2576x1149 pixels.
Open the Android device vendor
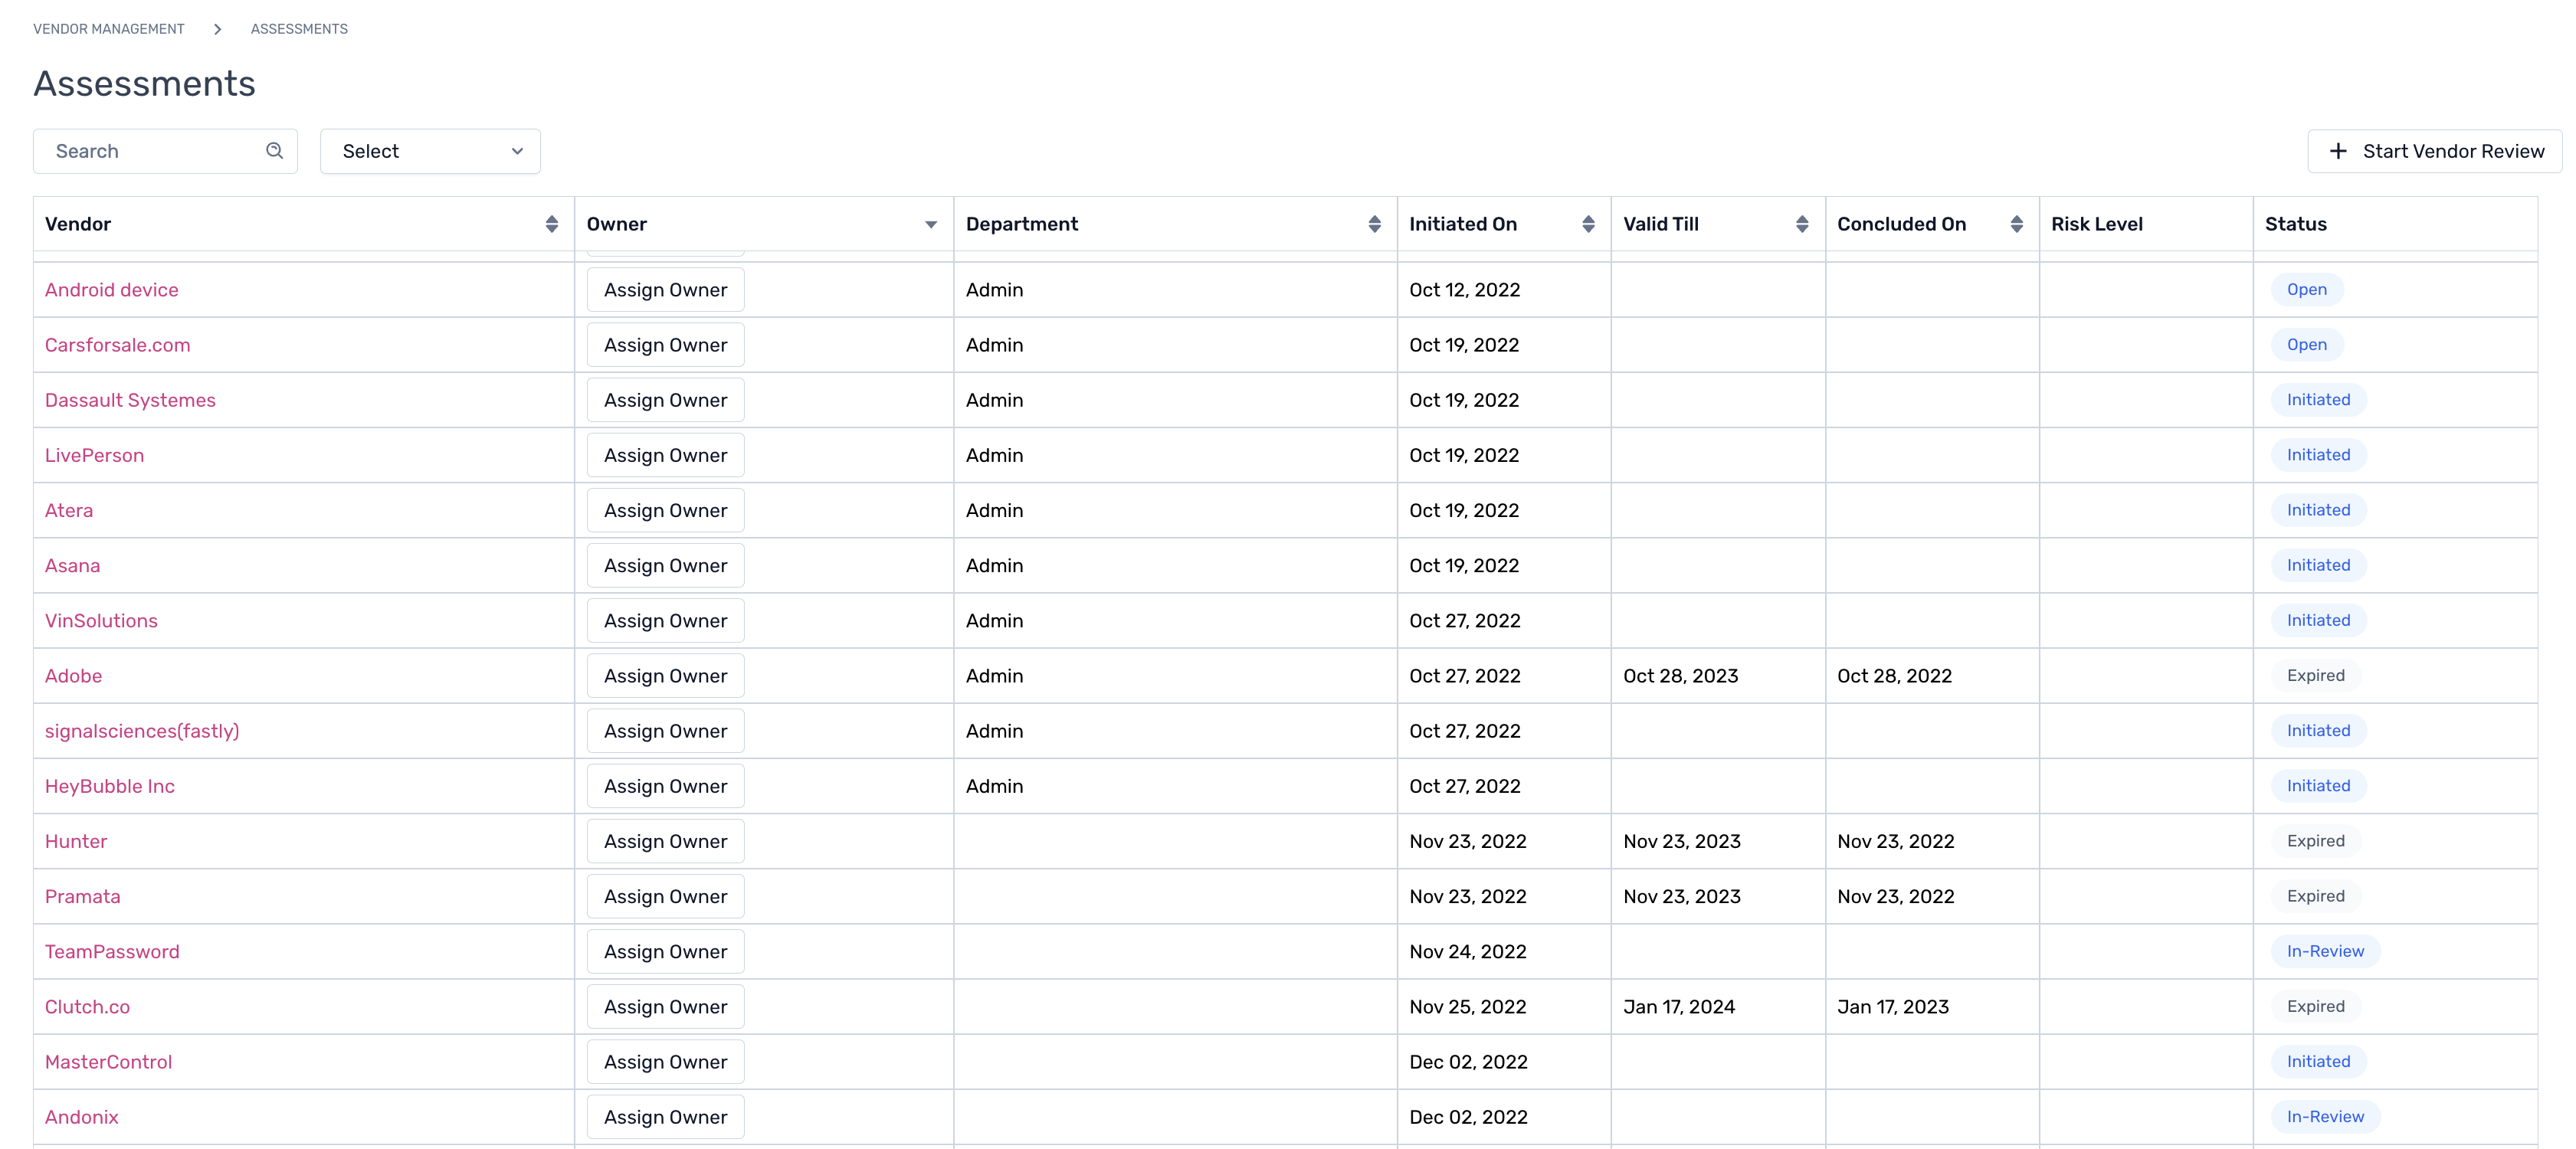click(112, 290)
